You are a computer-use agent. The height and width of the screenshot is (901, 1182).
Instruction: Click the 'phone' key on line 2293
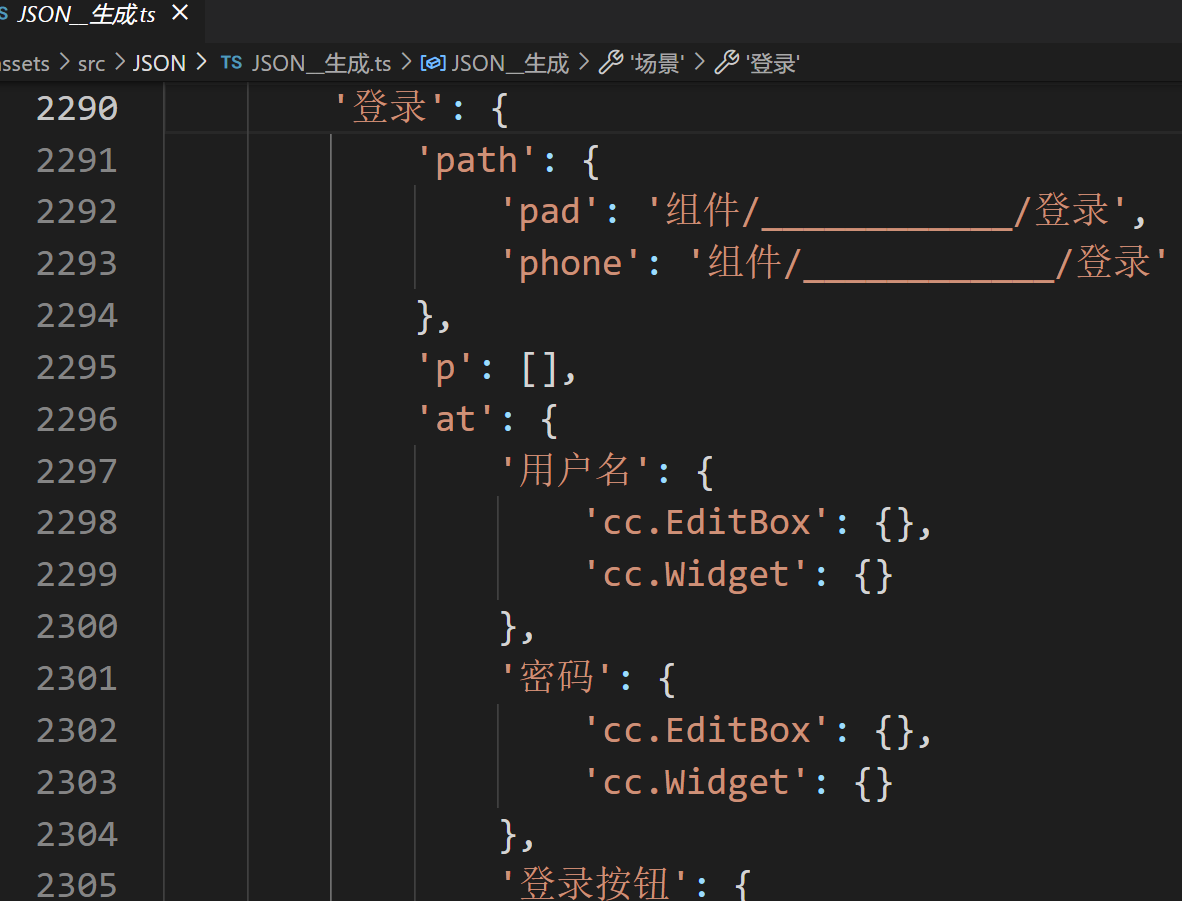click(571, 263)
